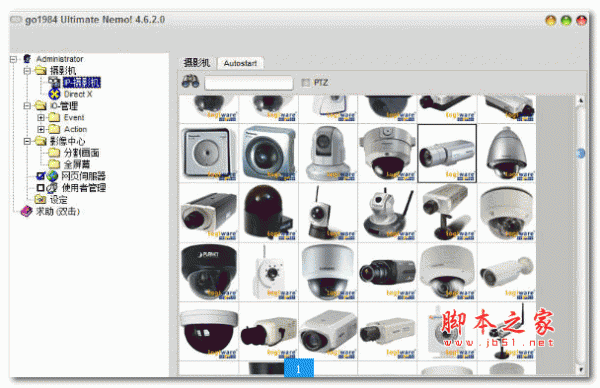The height and width of the screenshot is (388, 600).
Task: Click the camera search input field
Action: 249,83
